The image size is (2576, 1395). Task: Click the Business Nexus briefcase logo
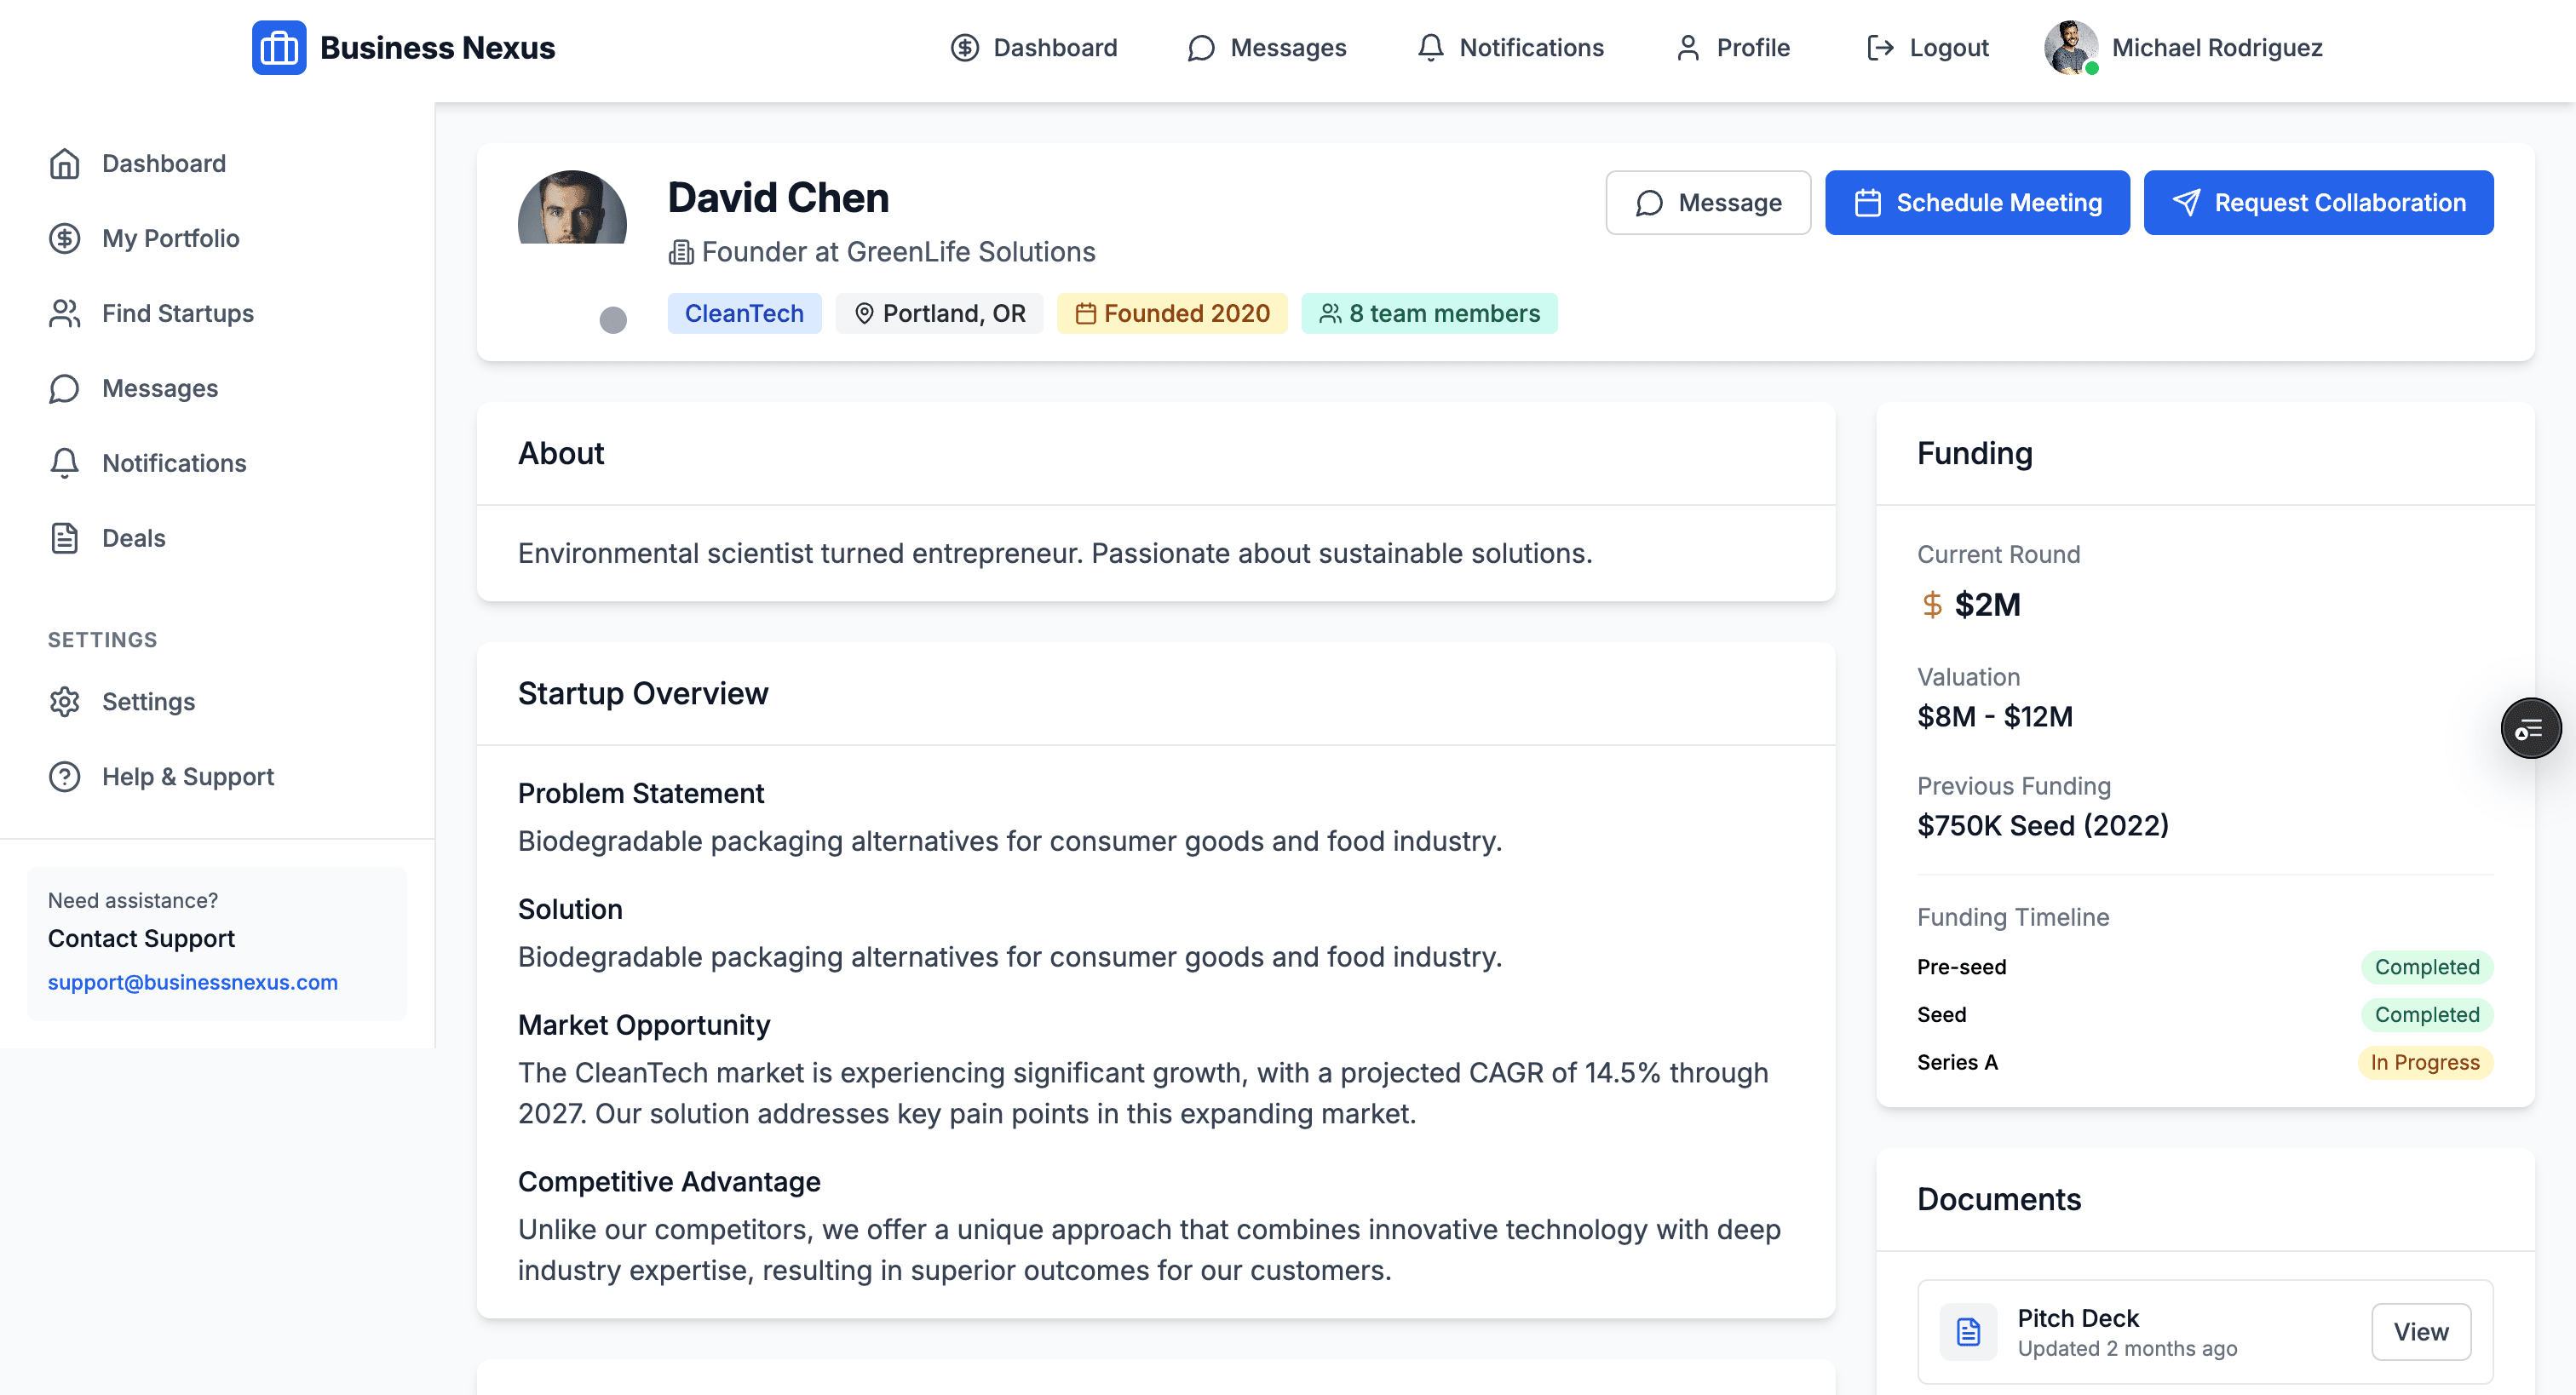click(x=279, y=47)
